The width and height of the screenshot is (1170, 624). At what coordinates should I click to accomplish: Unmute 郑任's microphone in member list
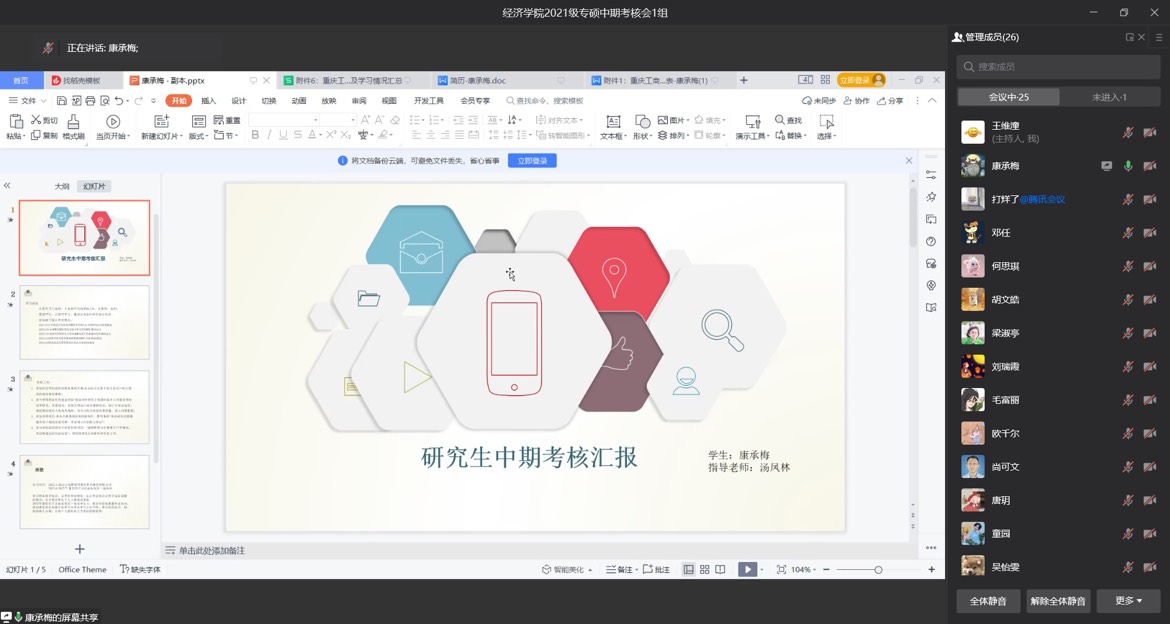click(1128, 233)
